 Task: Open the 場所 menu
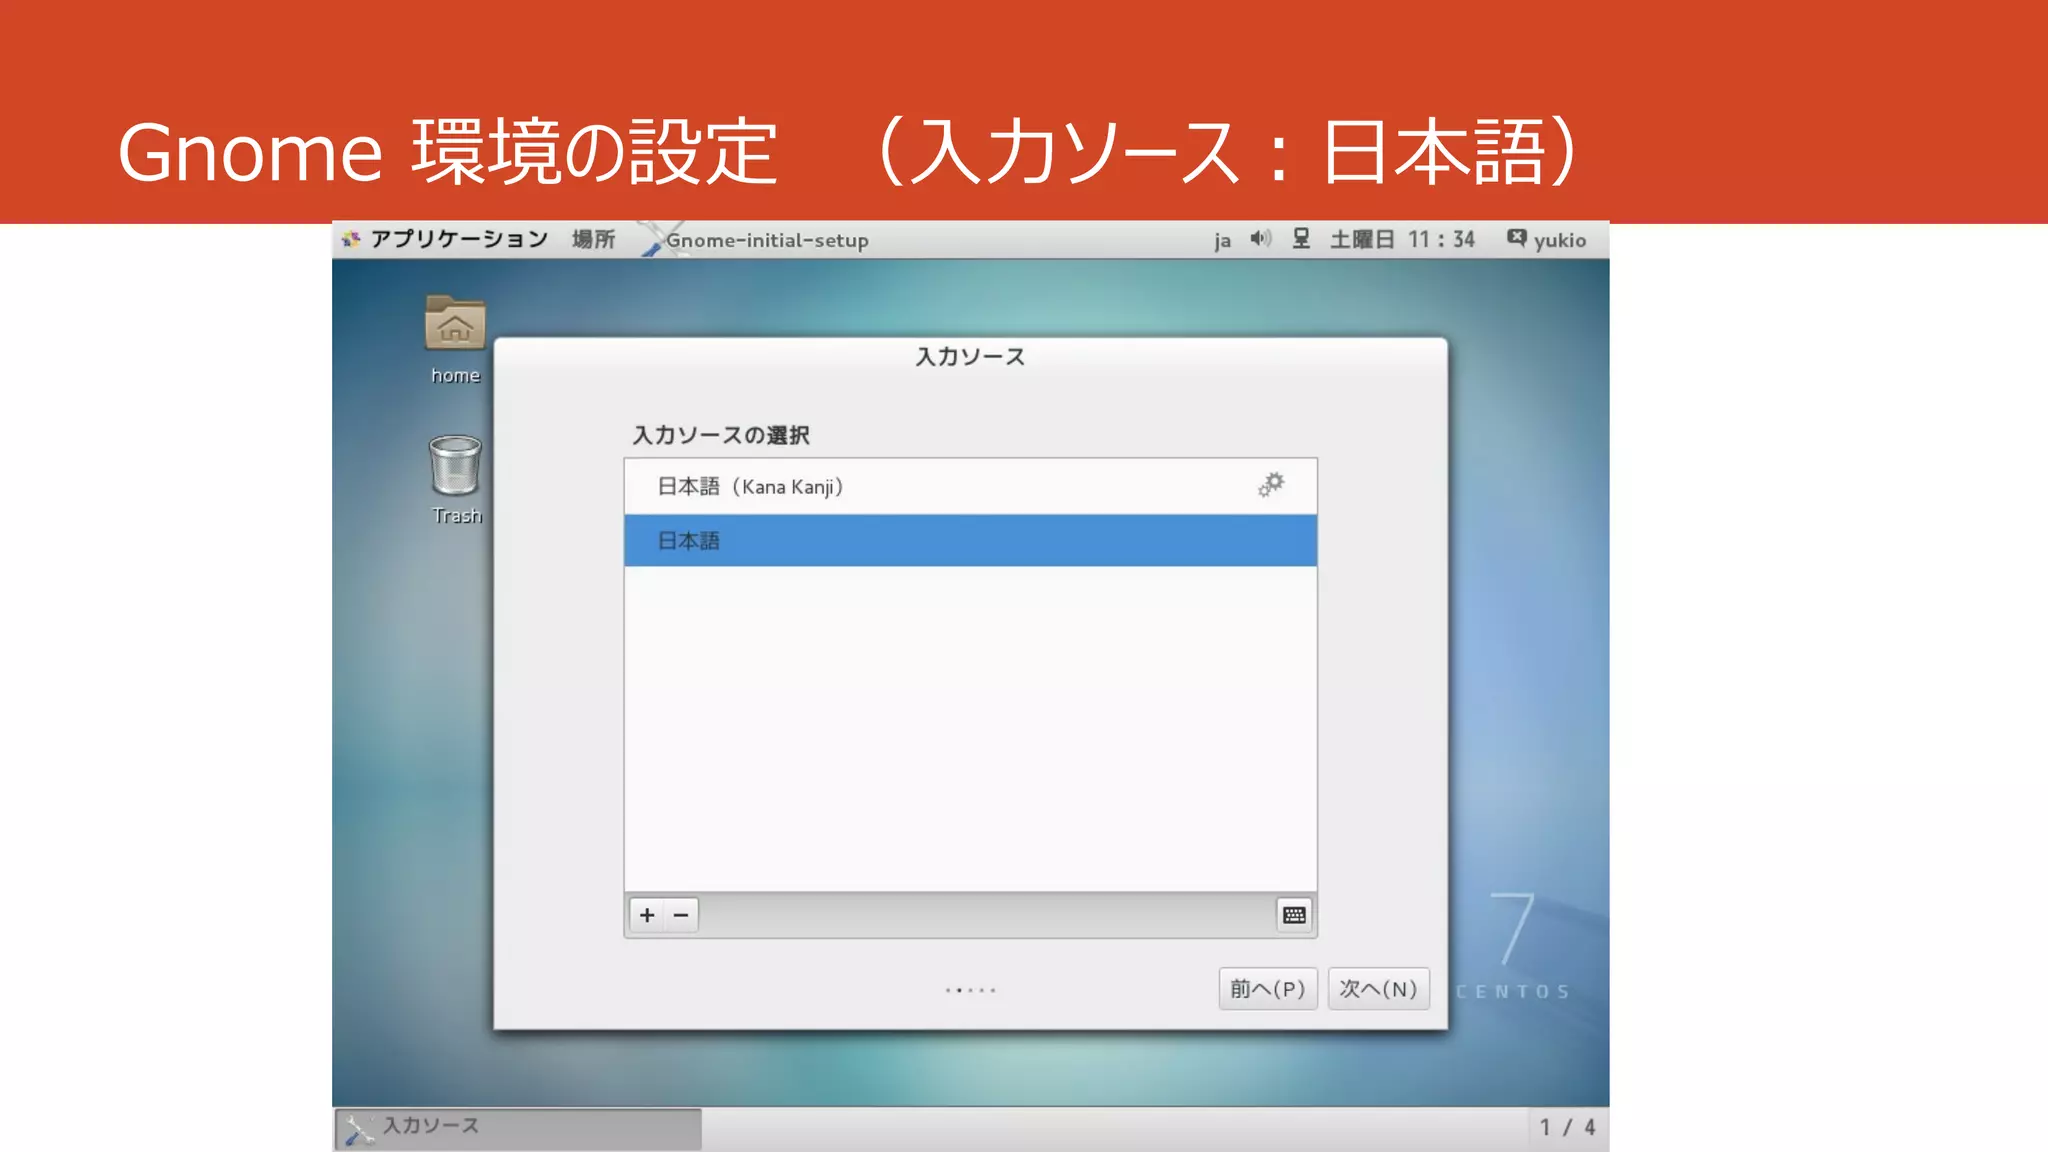593,239
